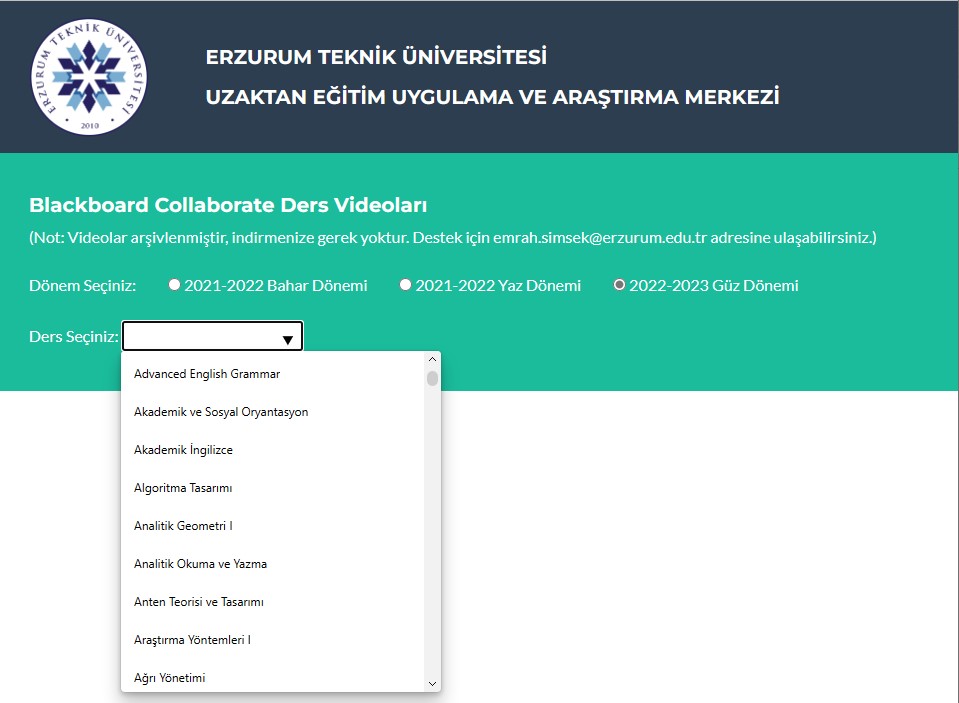The image size is (959, 703).
Task: Select 2021-2022 Yaz Dönemi radio button
Action: coord(406,285)
